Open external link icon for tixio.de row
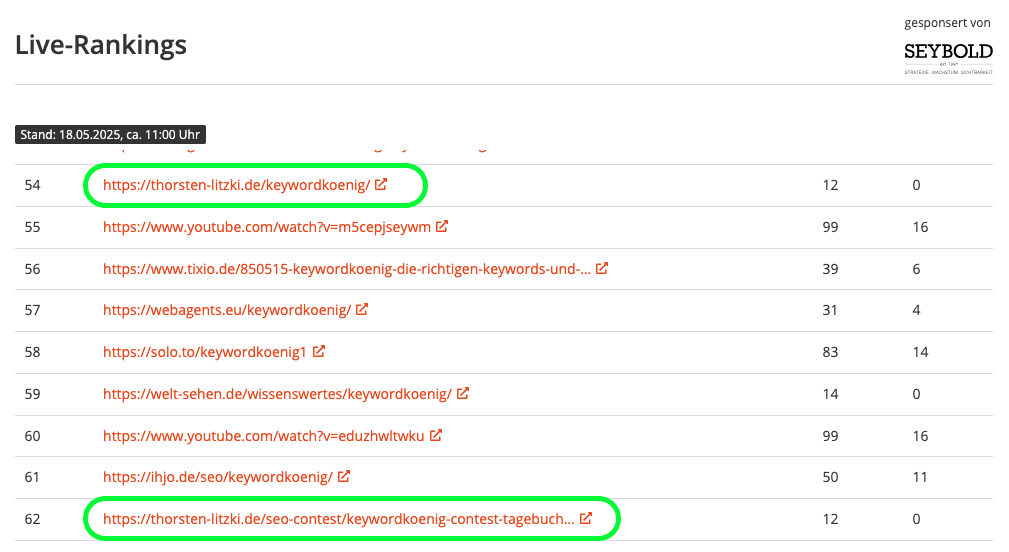Screen dimensions: 1009x552 tap(602, 268)
